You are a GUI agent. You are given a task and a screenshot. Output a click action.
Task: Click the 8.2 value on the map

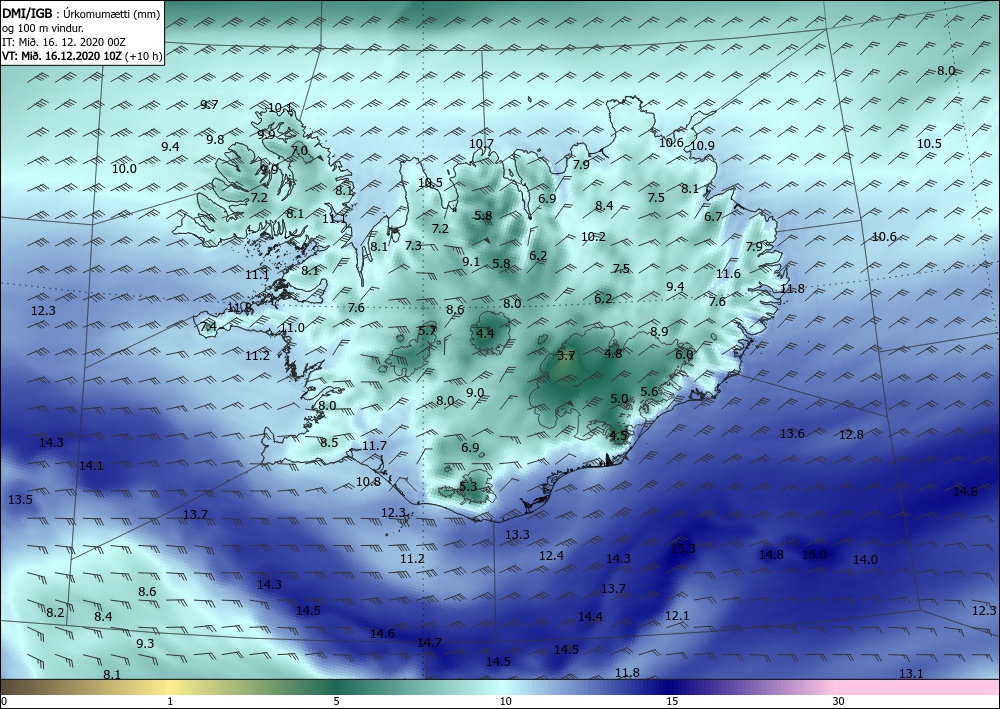tap(55, 613)
